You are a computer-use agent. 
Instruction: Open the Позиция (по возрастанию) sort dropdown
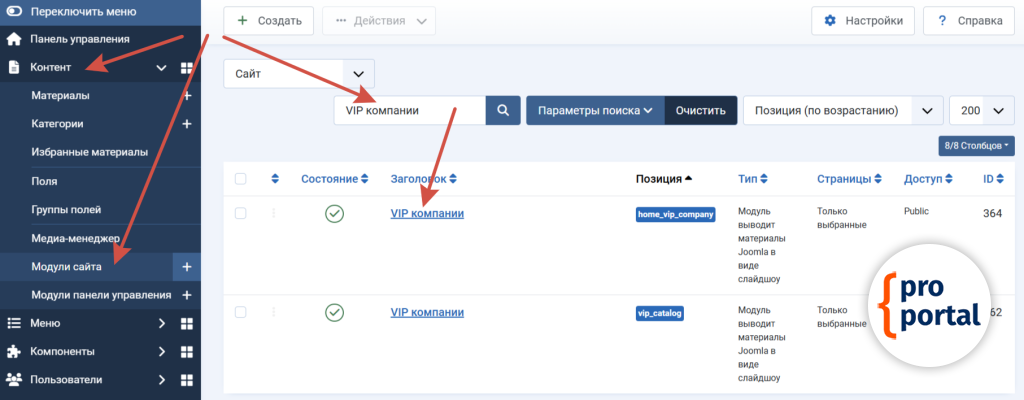[x=842, y=111]
